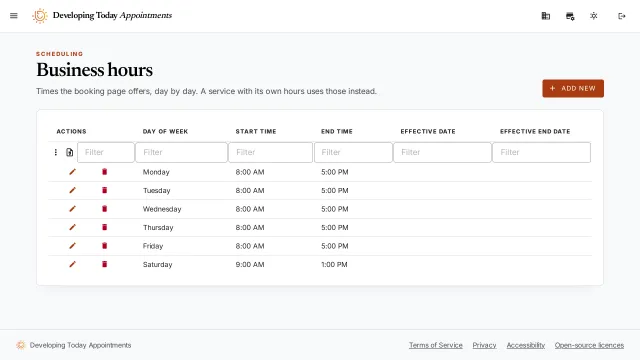Edit the Wednesday business hours row
Viewport: 640px width, 360px height.
click(x=72, y=209)
